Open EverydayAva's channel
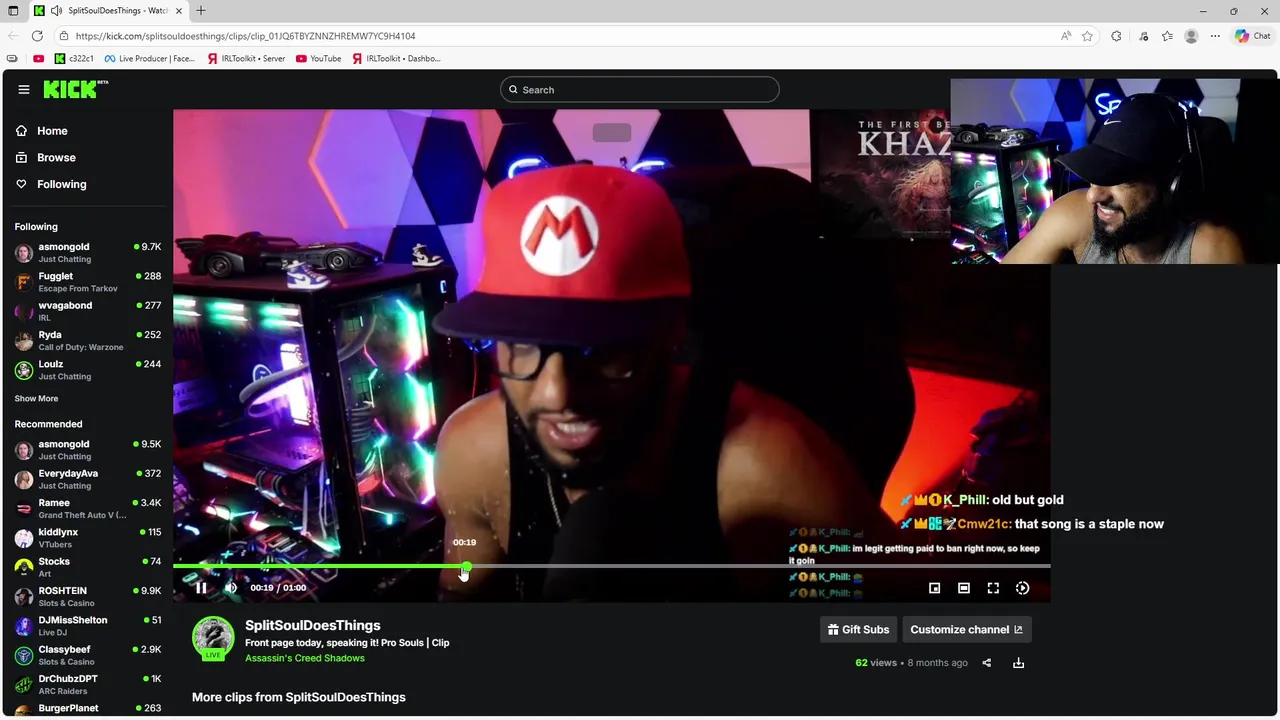Image resolution: width=1280 pixels, height=720 pixels. click(87, 479)
